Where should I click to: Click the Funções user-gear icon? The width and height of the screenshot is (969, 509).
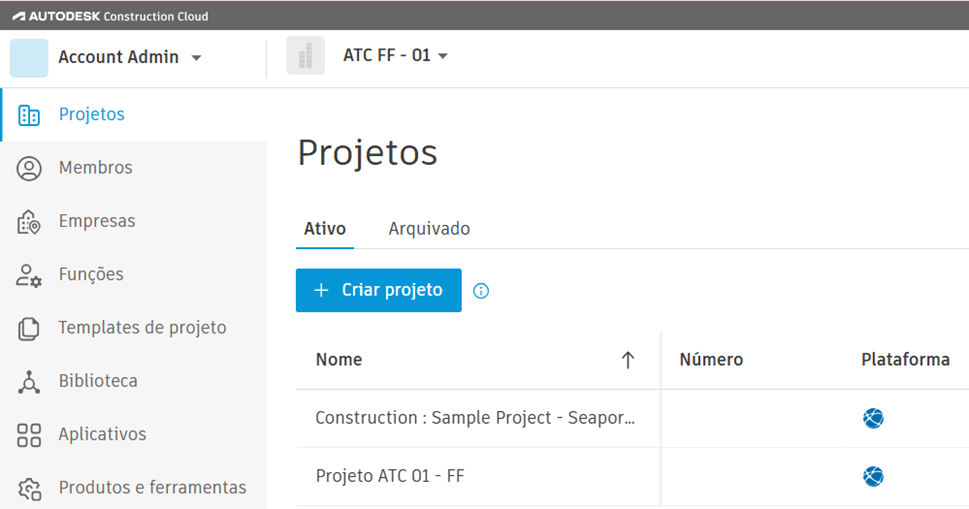point(29,275)
